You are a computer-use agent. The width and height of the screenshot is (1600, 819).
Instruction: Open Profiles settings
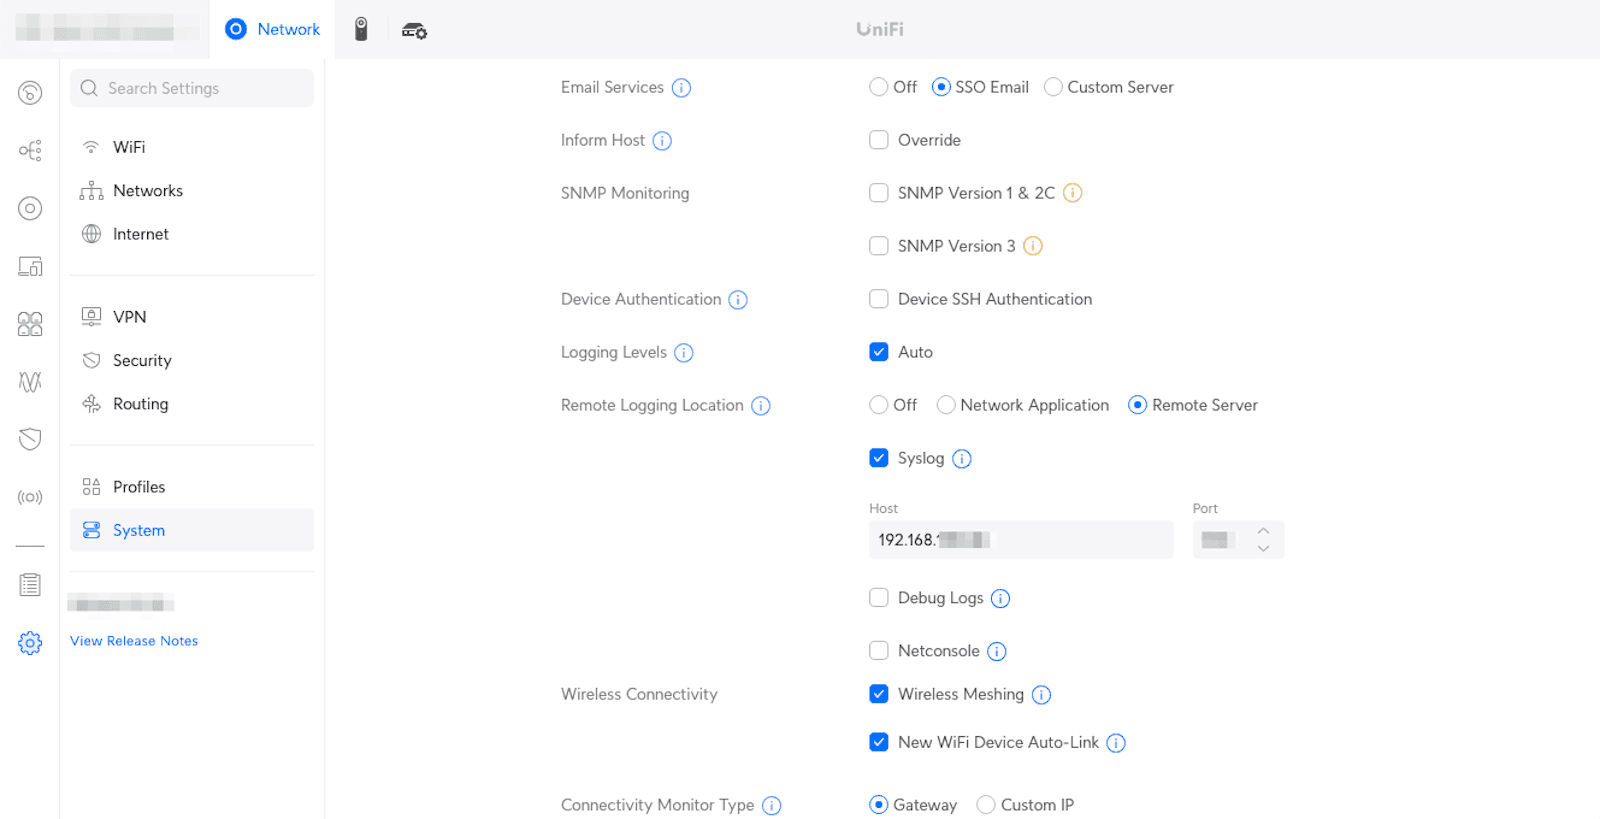(192, 487)
